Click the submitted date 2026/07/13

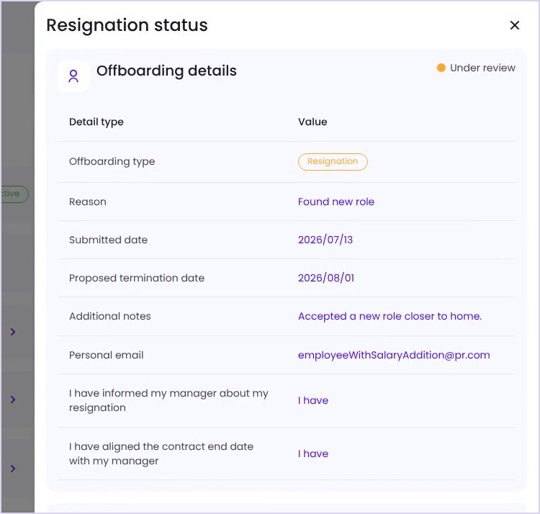point(325,240)
